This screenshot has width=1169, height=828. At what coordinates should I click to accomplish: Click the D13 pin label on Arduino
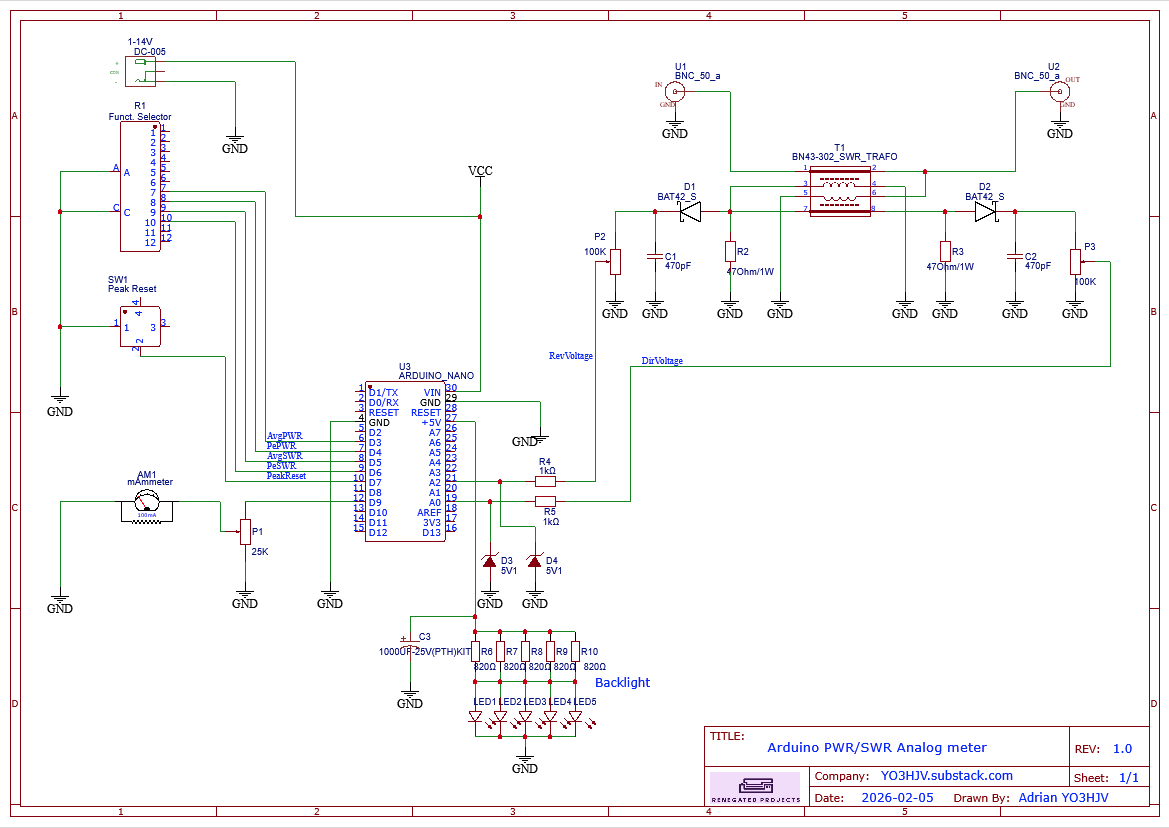(x=432, y=532)
